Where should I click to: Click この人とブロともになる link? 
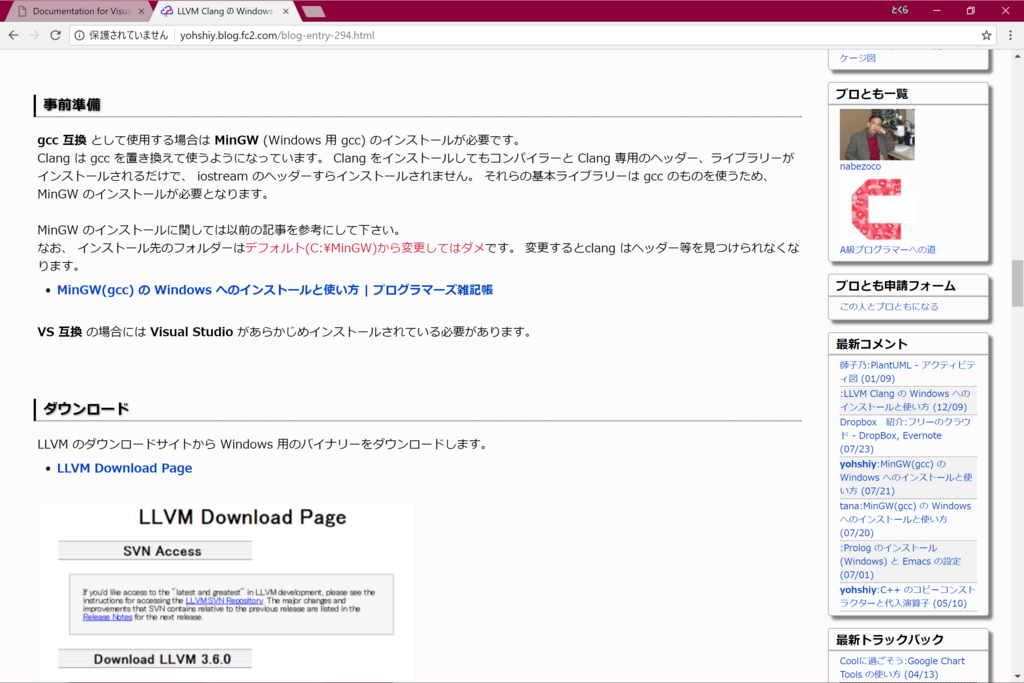[889, 306]
